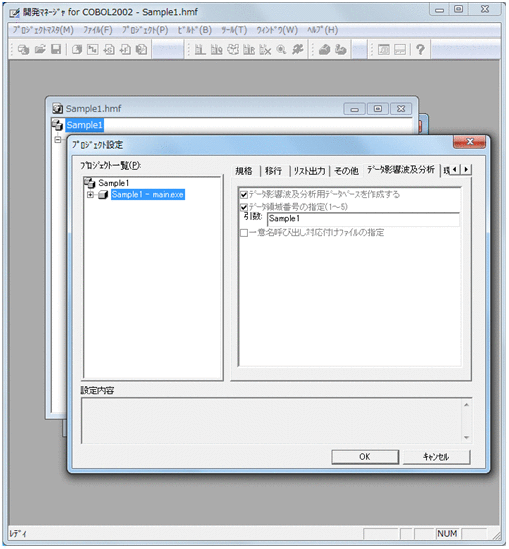The width and height of the screenshot is (509, 549).
Task: Click the single dark puzzle piece toolbar icon
Action: (298, 50)
